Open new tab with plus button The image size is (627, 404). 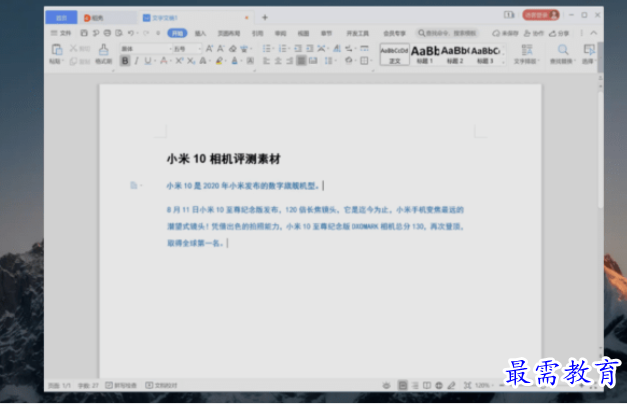(265, 17)
